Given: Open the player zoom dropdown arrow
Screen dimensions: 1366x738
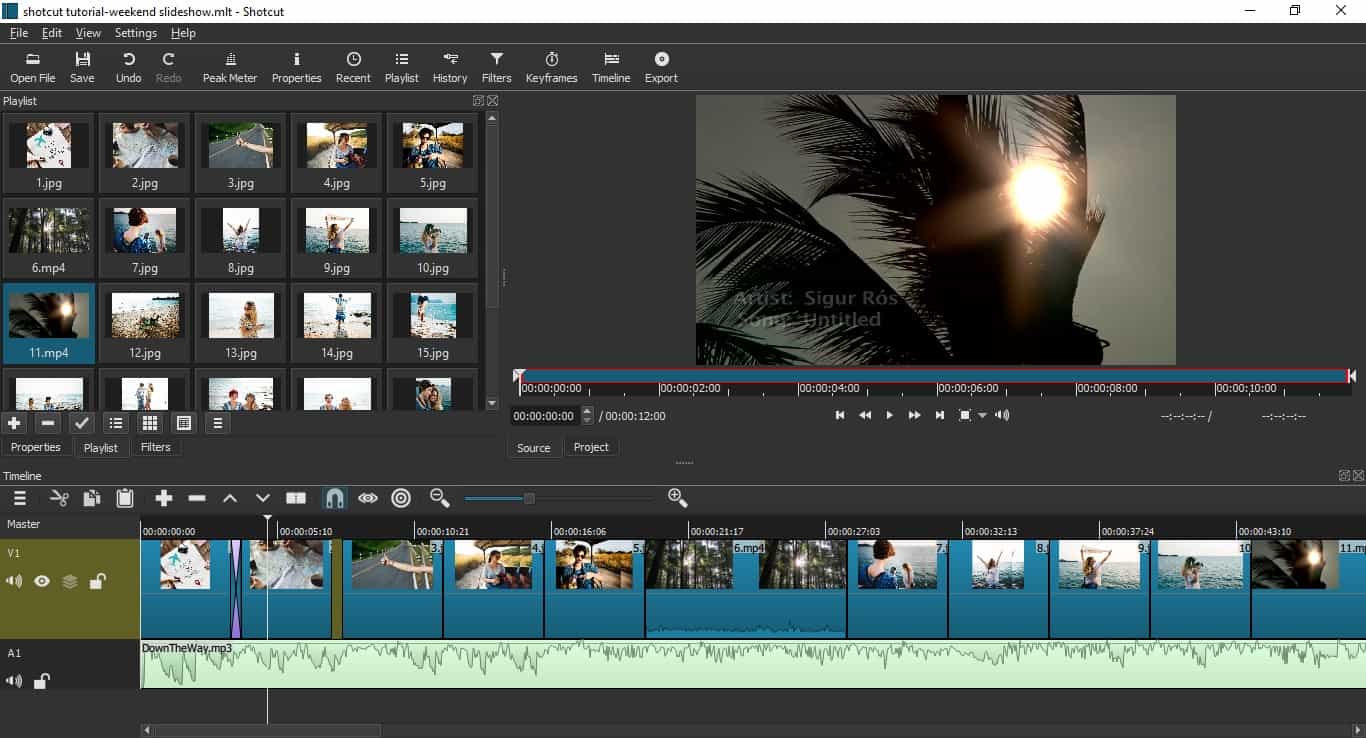Looking at the screenshot, I should [x=982, y=415].
